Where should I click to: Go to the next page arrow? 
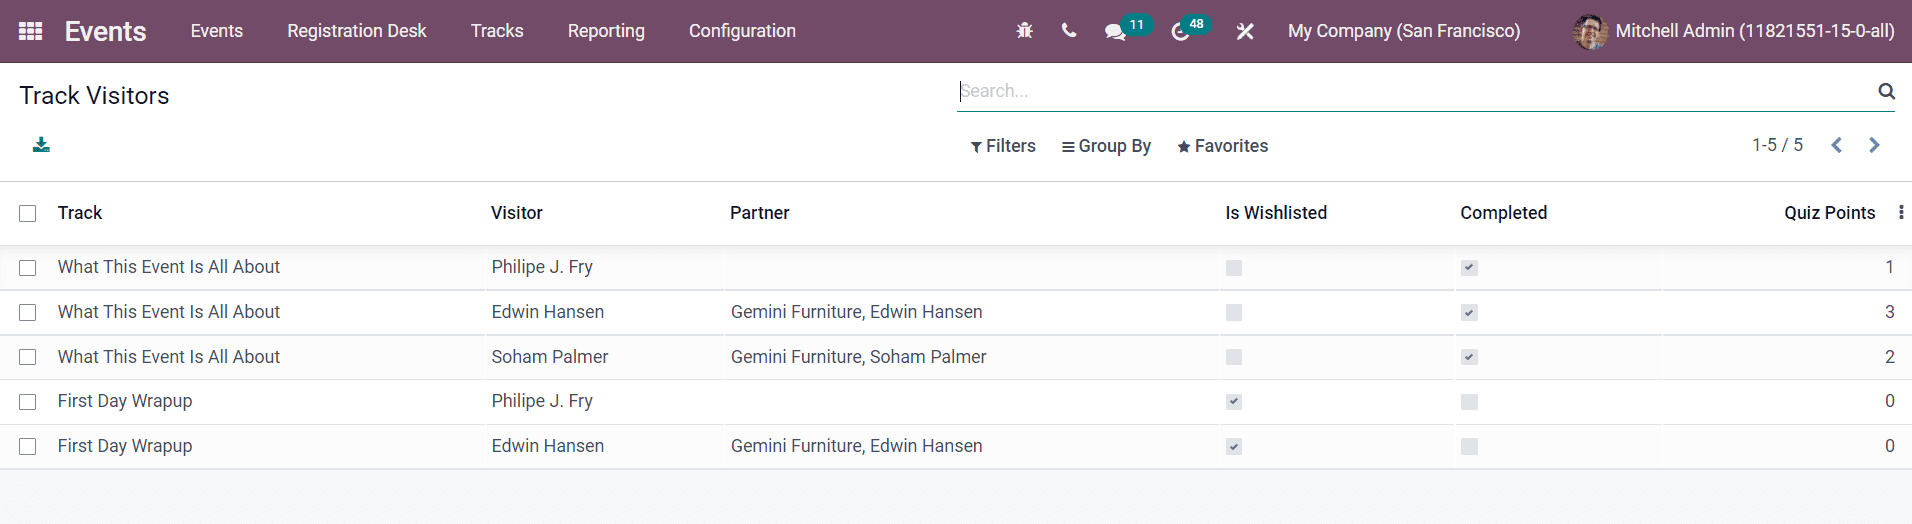(1874, 145)
